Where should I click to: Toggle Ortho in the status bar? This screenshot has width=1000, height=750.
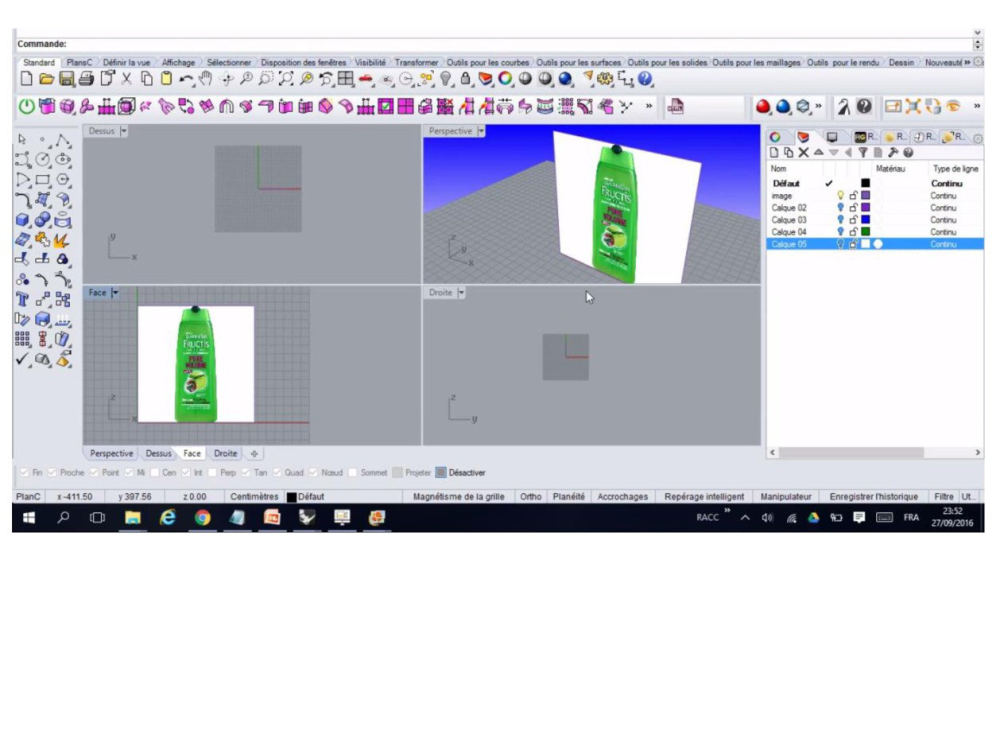(x=531, y=497)
